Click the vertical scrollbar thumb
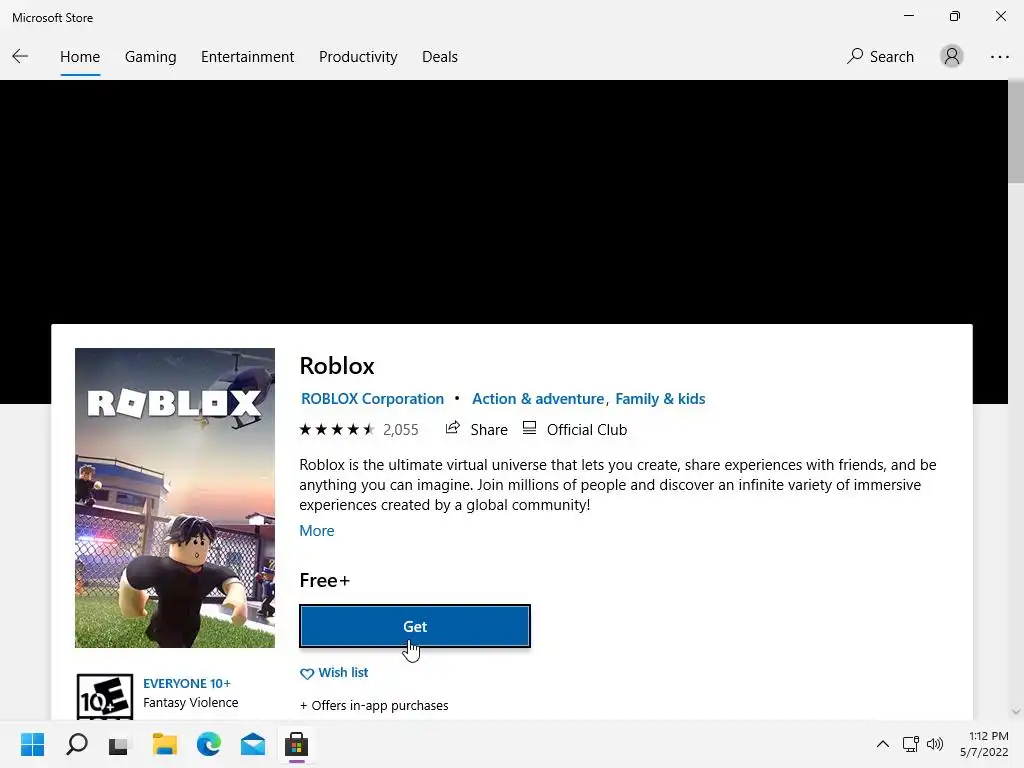The height and width of the screenshot is (768, 1024). (1016, 132)
